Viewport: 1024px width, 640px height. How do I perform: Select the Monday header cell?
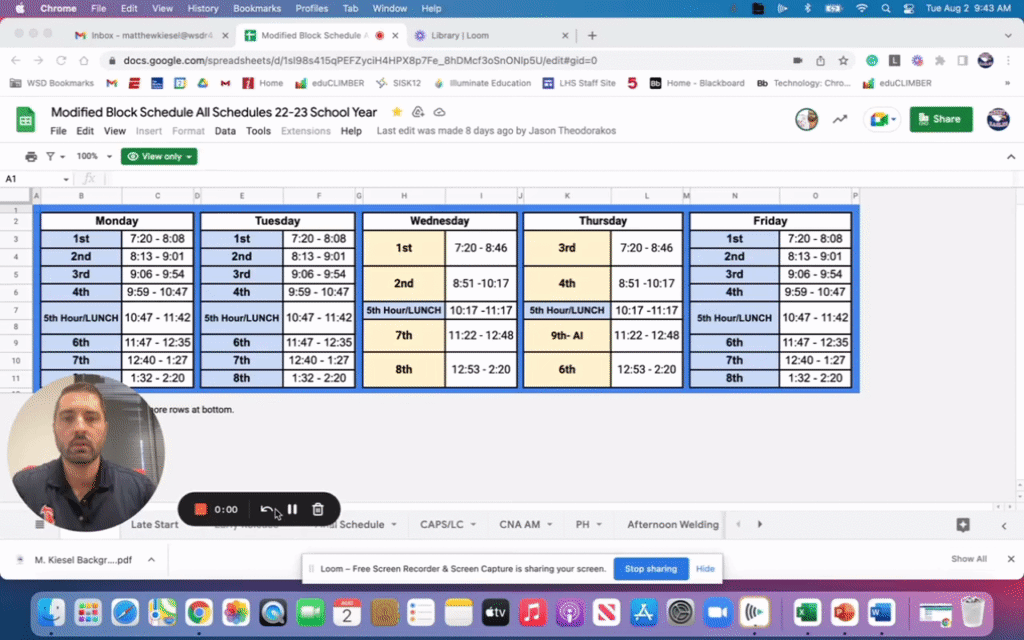pos(117,221)
